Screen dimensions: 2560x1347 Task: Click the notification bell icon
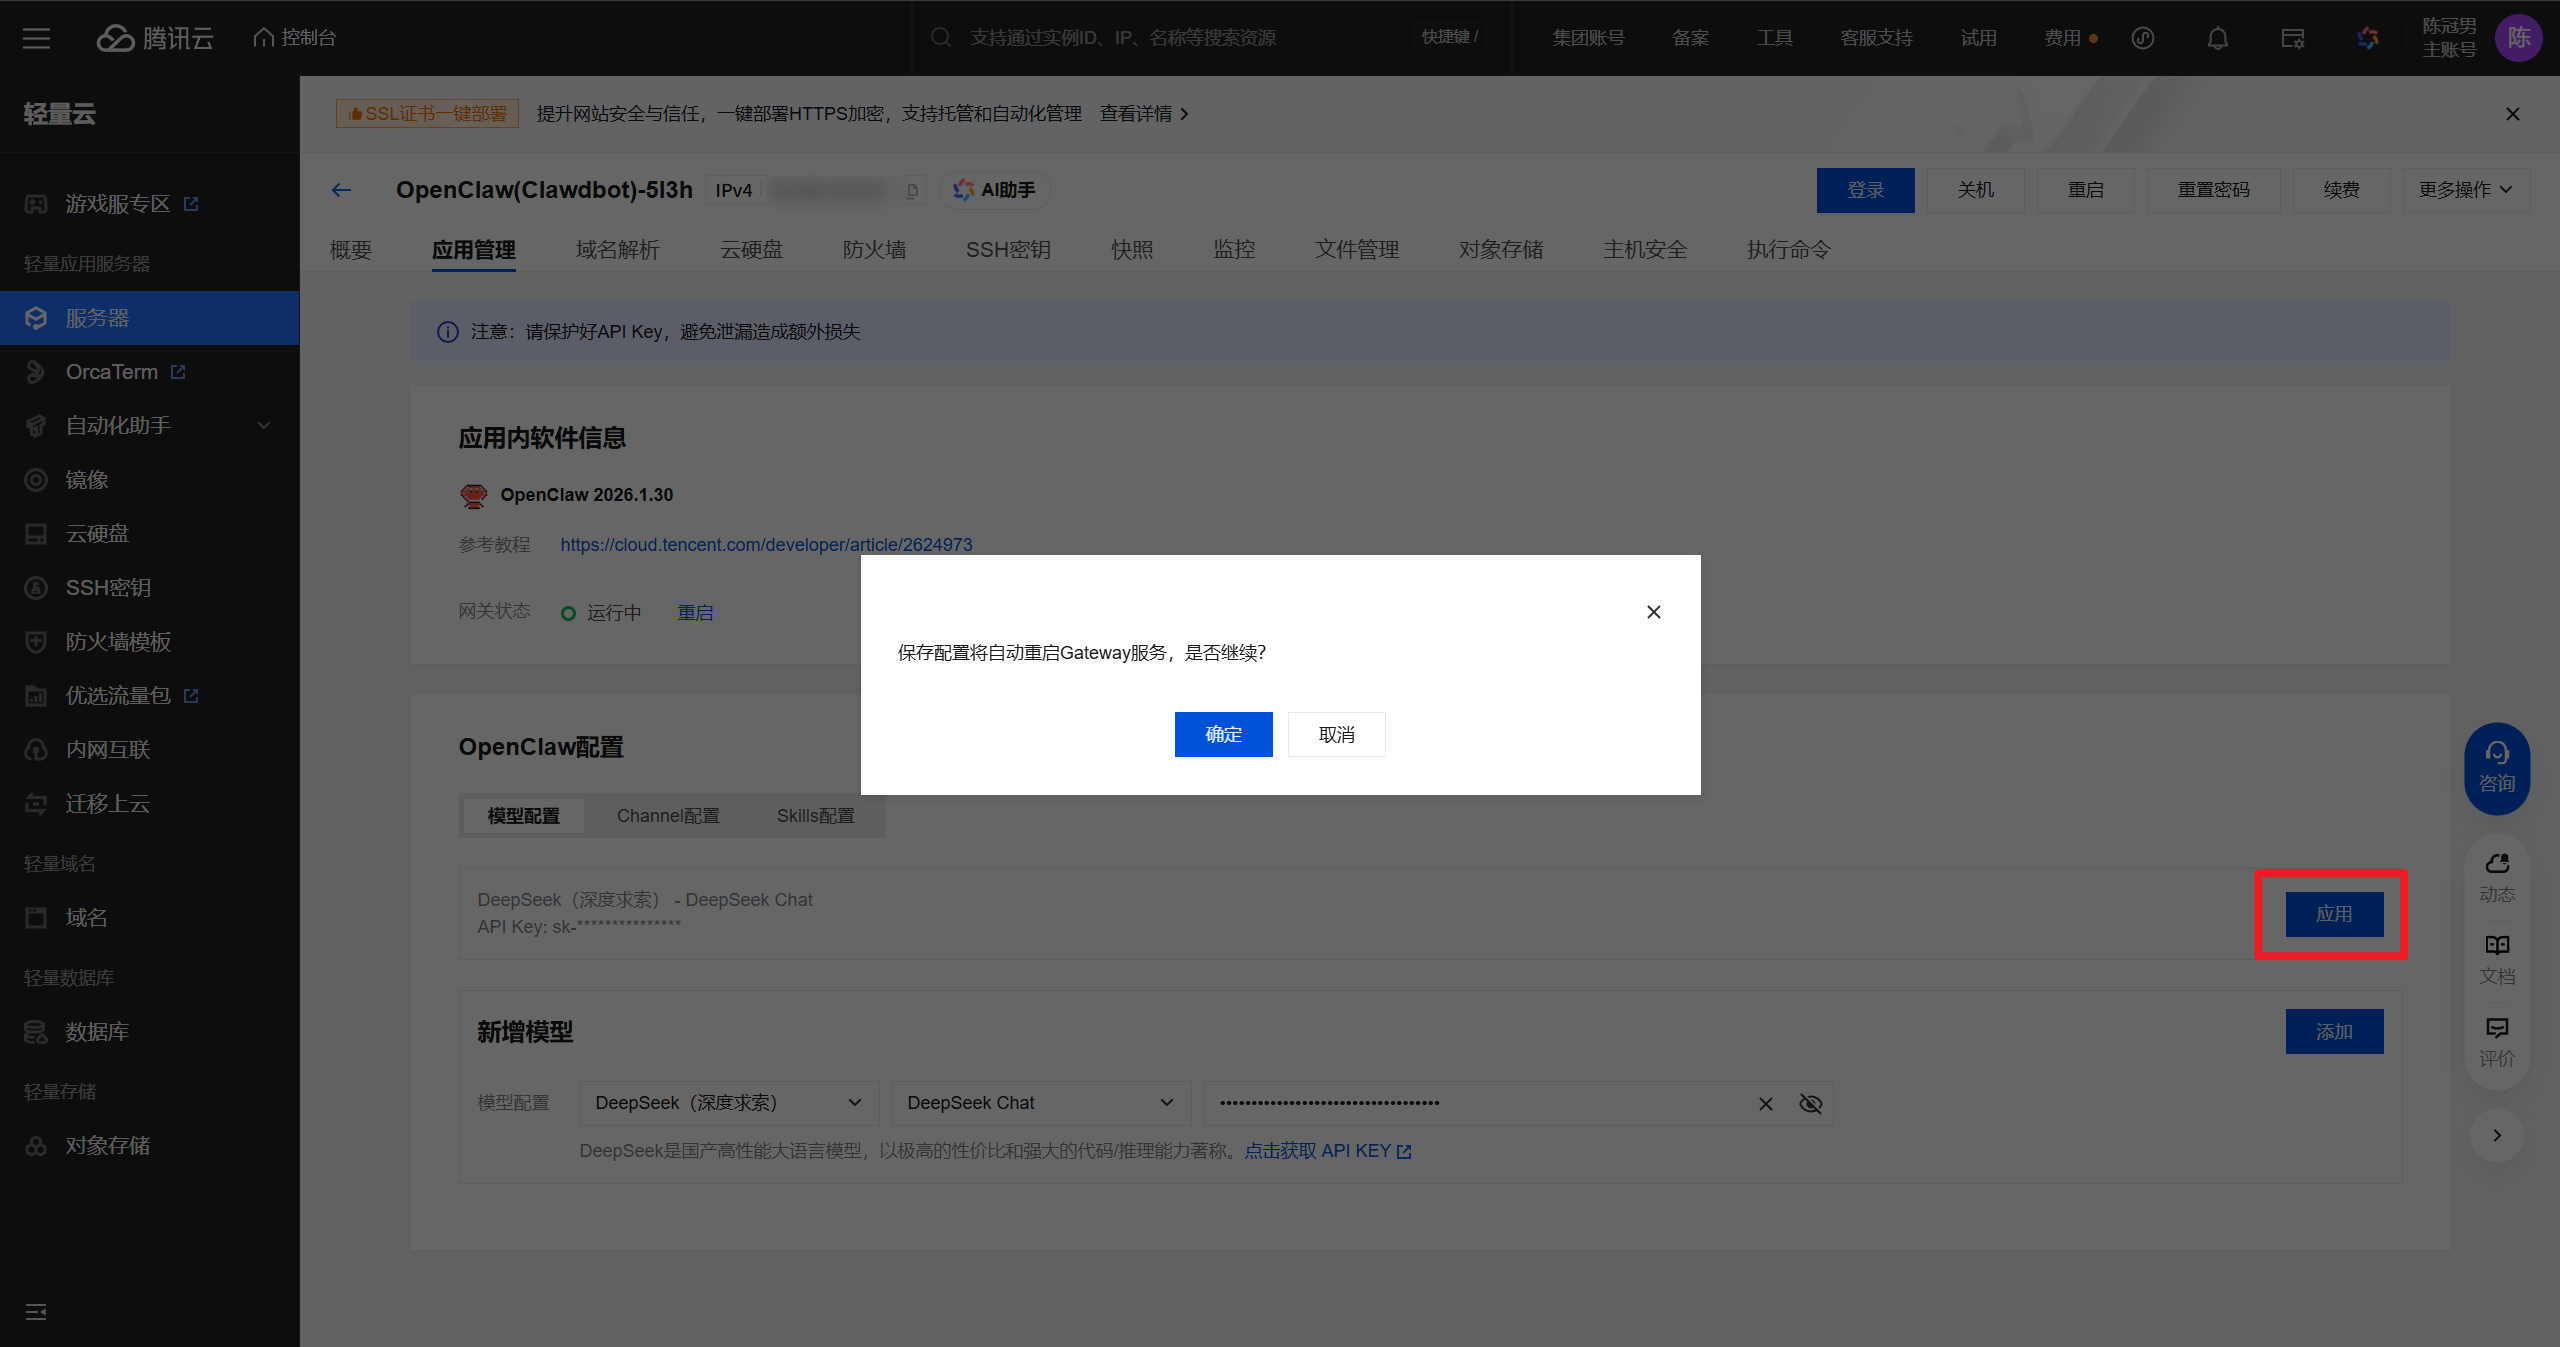(2217, 38)
